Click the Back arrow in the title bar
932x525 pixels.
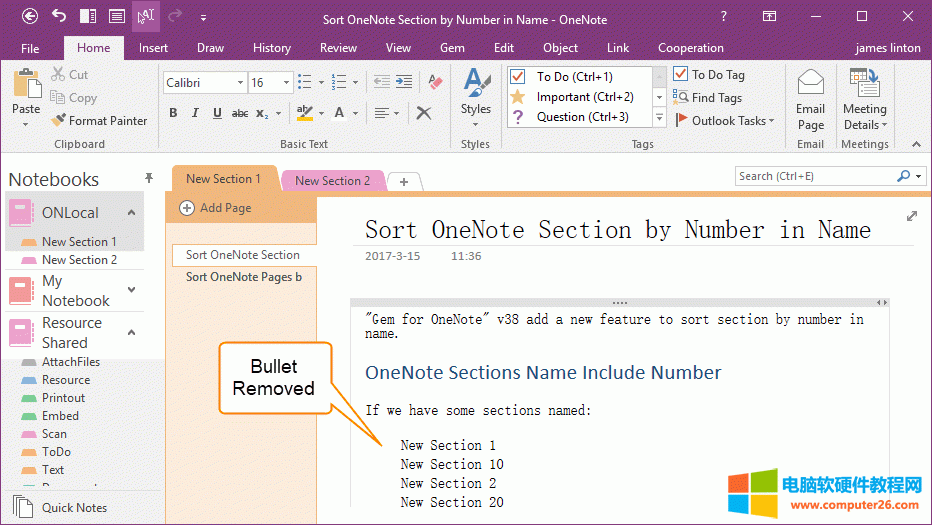(30, 16)
